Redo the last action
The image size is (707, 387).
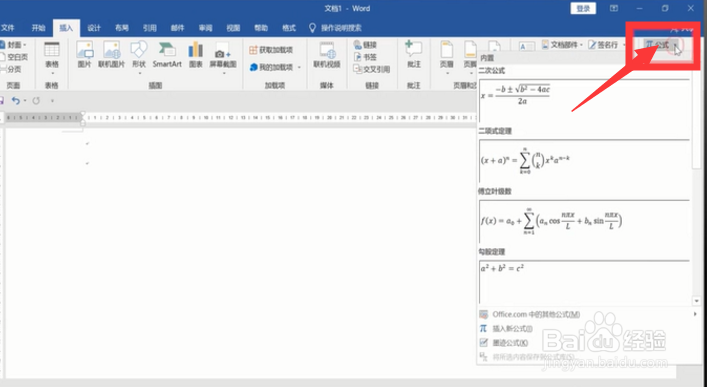(36, 101)
